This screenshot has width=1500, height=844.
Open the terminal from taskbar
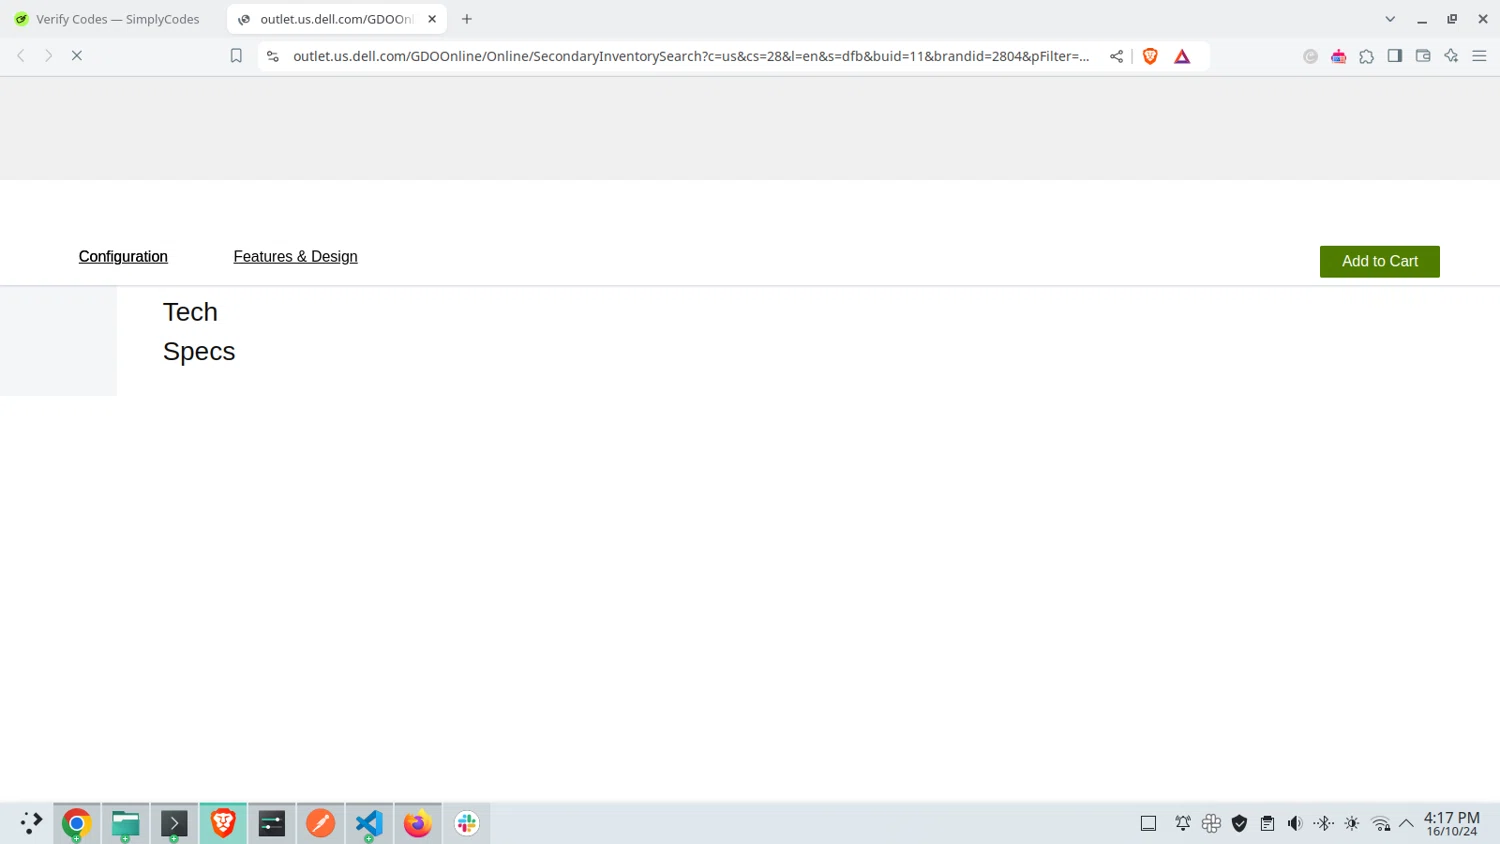174,823
